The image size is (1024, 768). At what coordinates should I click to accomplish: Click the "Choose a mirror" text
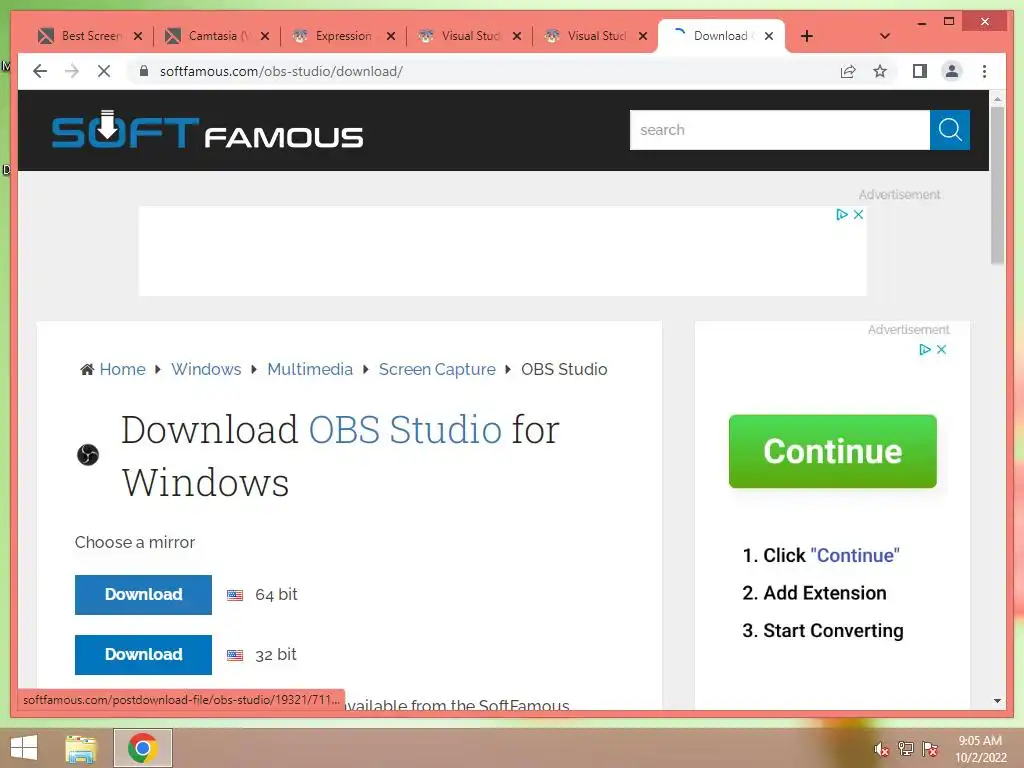click(135, 543)
